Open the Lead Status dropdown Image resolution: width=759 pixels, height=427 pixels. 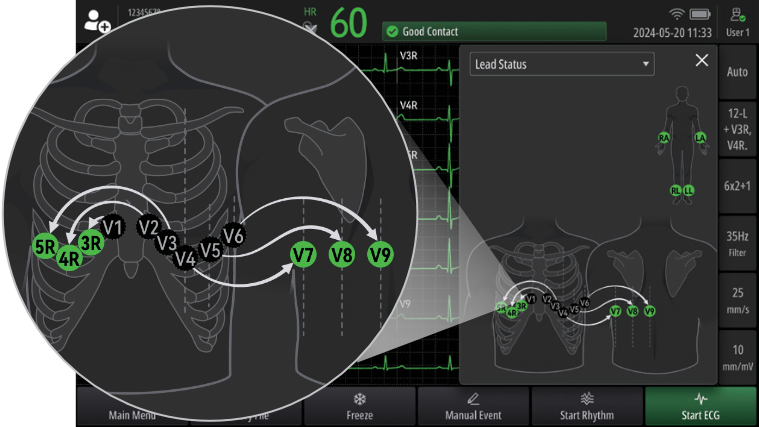[561, 65]
